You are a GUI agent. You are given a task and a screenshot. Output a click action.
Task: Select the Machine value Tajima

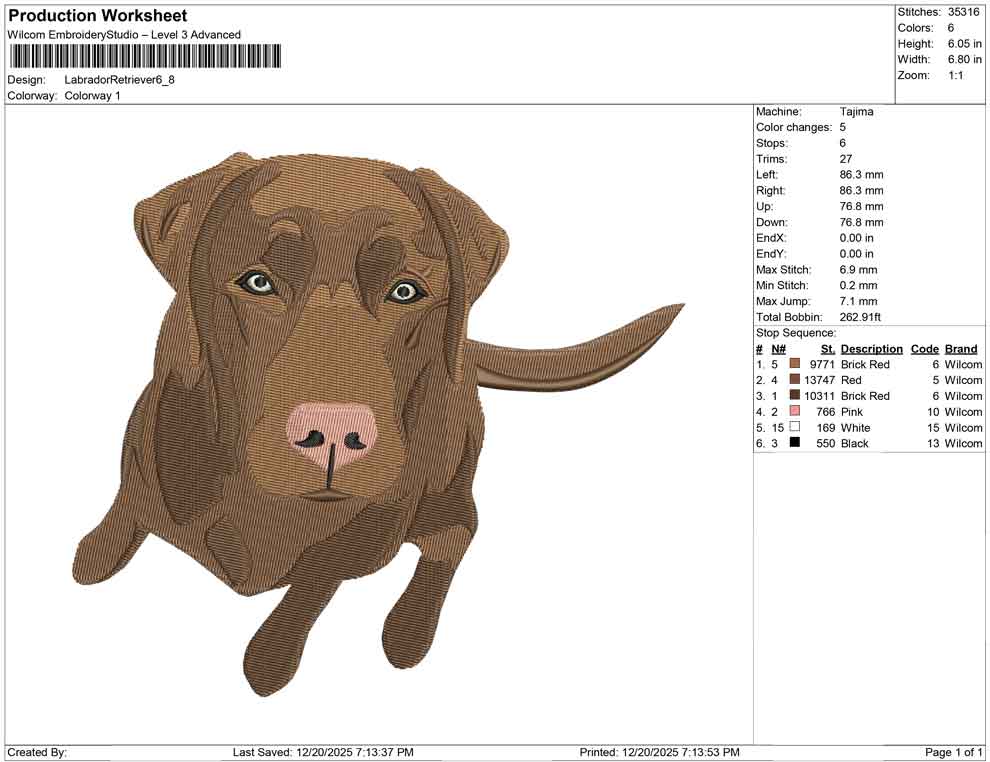(x=856, y=112)
